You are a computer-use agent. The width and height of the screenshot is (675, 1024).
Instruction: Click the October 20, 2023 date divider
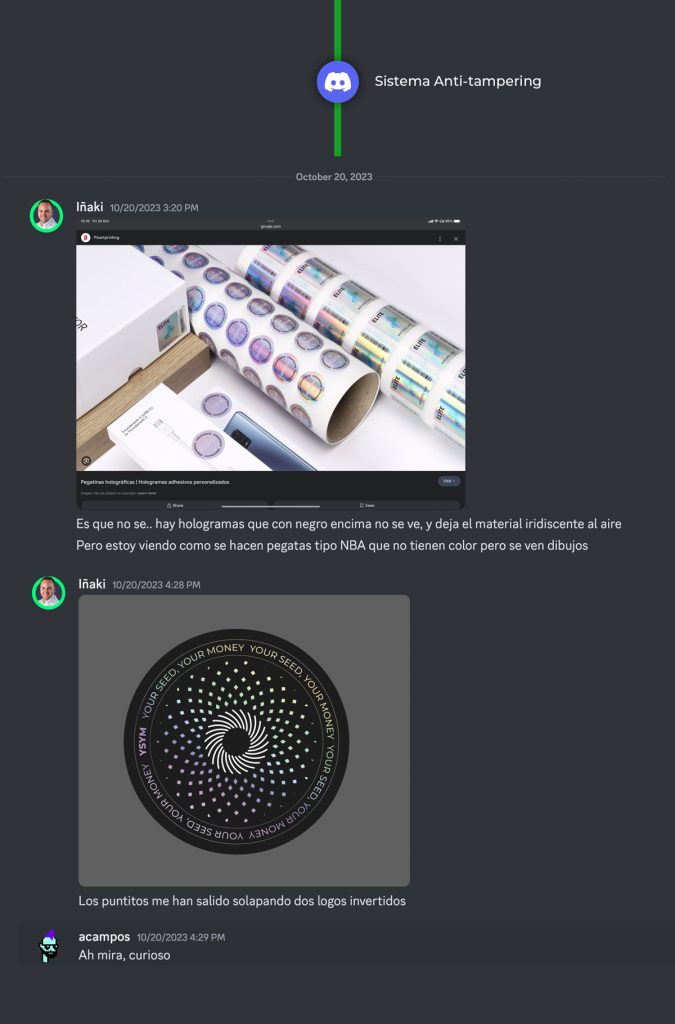coord(334,176)
